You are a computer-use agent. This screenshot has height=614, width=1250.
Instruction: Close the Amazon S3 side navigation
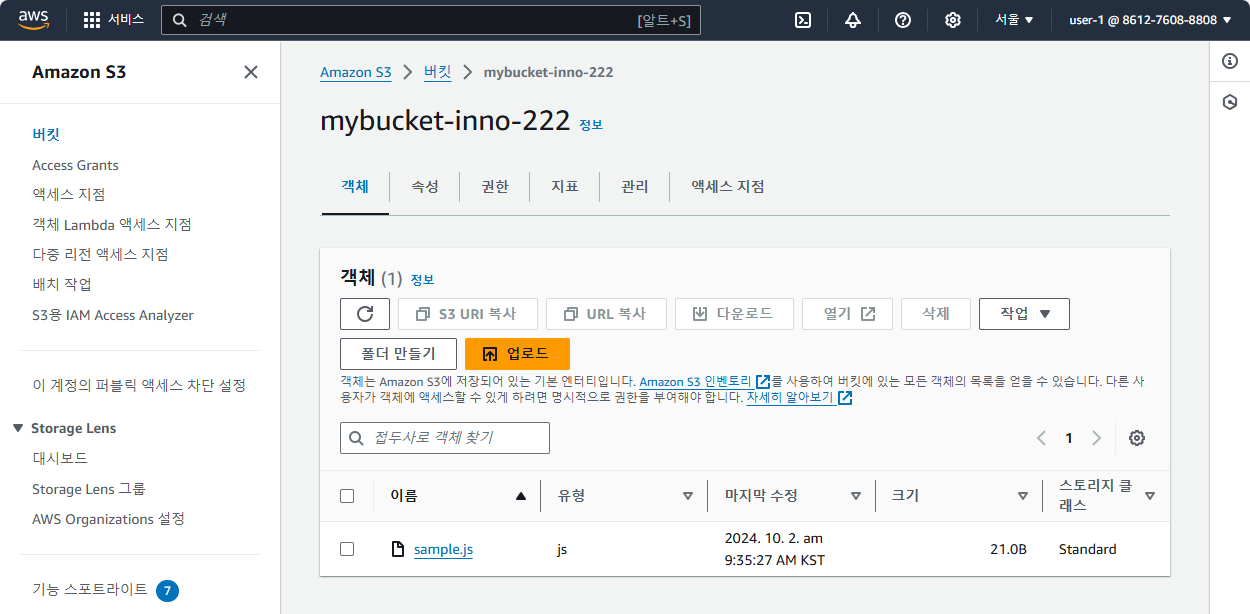click(x=251, y=72)
